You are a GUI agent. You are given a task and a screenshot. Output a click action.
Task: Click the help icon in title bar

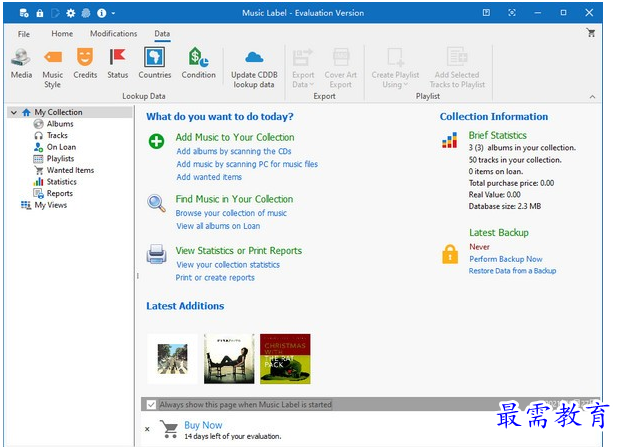point(486,13)
